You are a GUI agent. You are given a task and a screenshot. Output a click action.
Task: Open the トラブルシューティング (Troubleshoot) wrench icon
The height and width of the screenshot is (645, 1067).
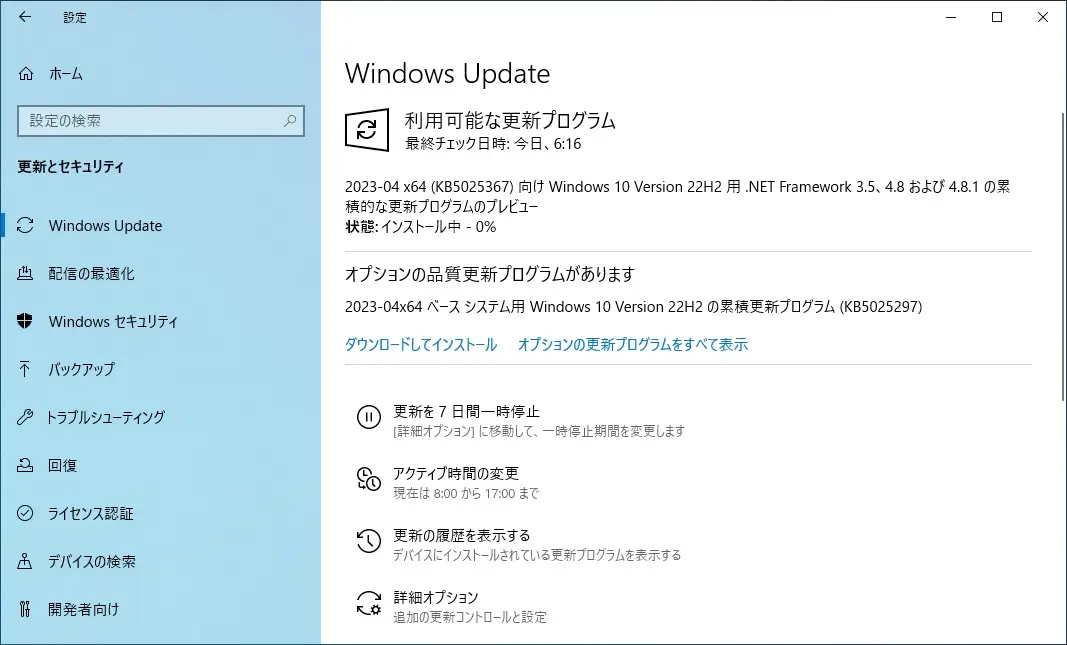click(23, 417)
